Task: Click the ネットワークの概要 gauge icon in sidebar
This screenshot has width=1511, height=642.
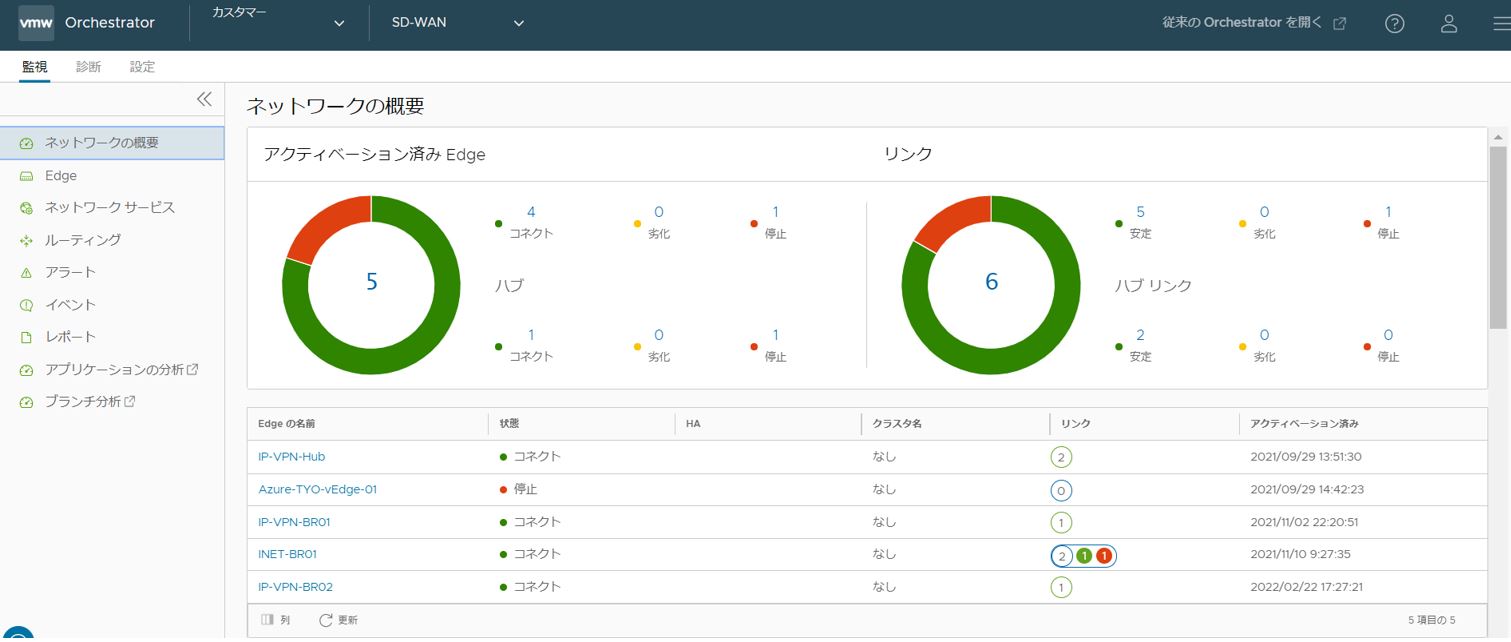Action: [x=27, y=143]
